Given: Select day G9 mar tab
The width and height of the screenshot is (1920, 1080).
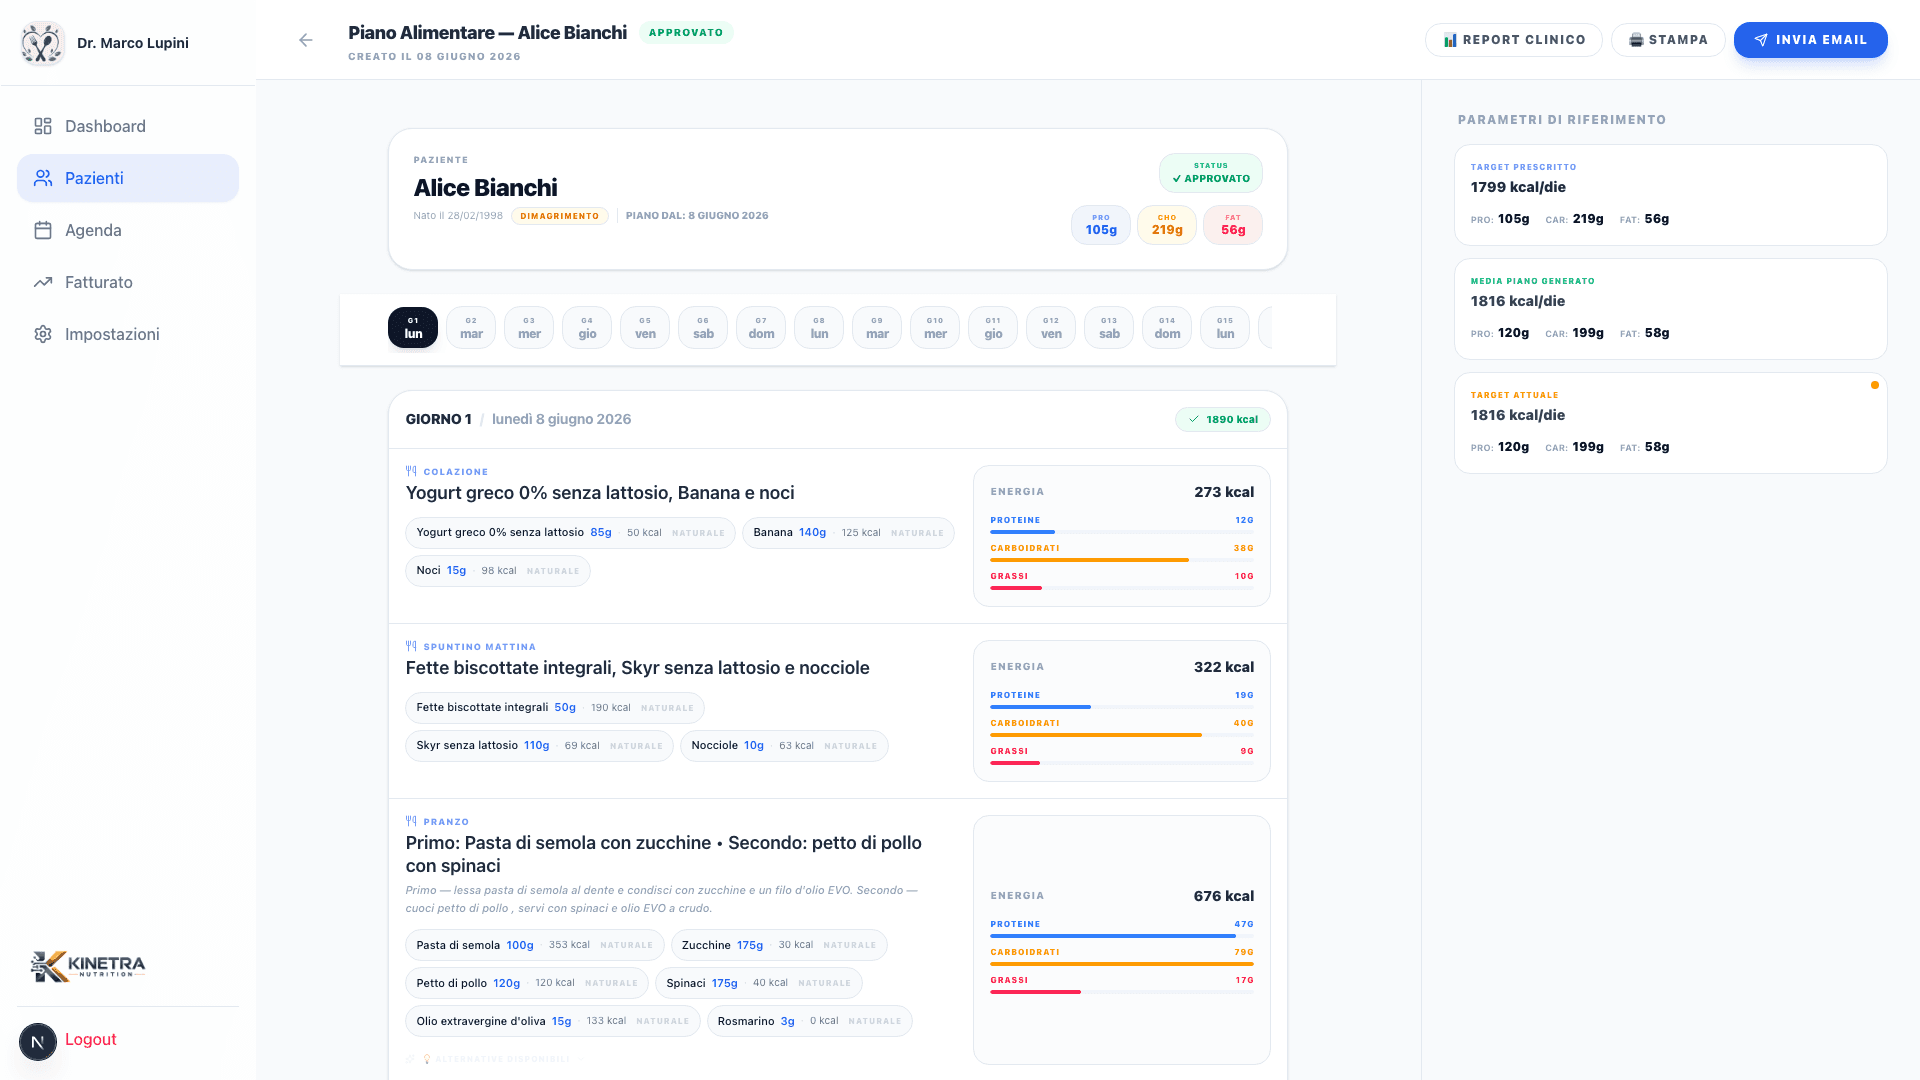Looking at the screenshot, I should tap(877, 328).
